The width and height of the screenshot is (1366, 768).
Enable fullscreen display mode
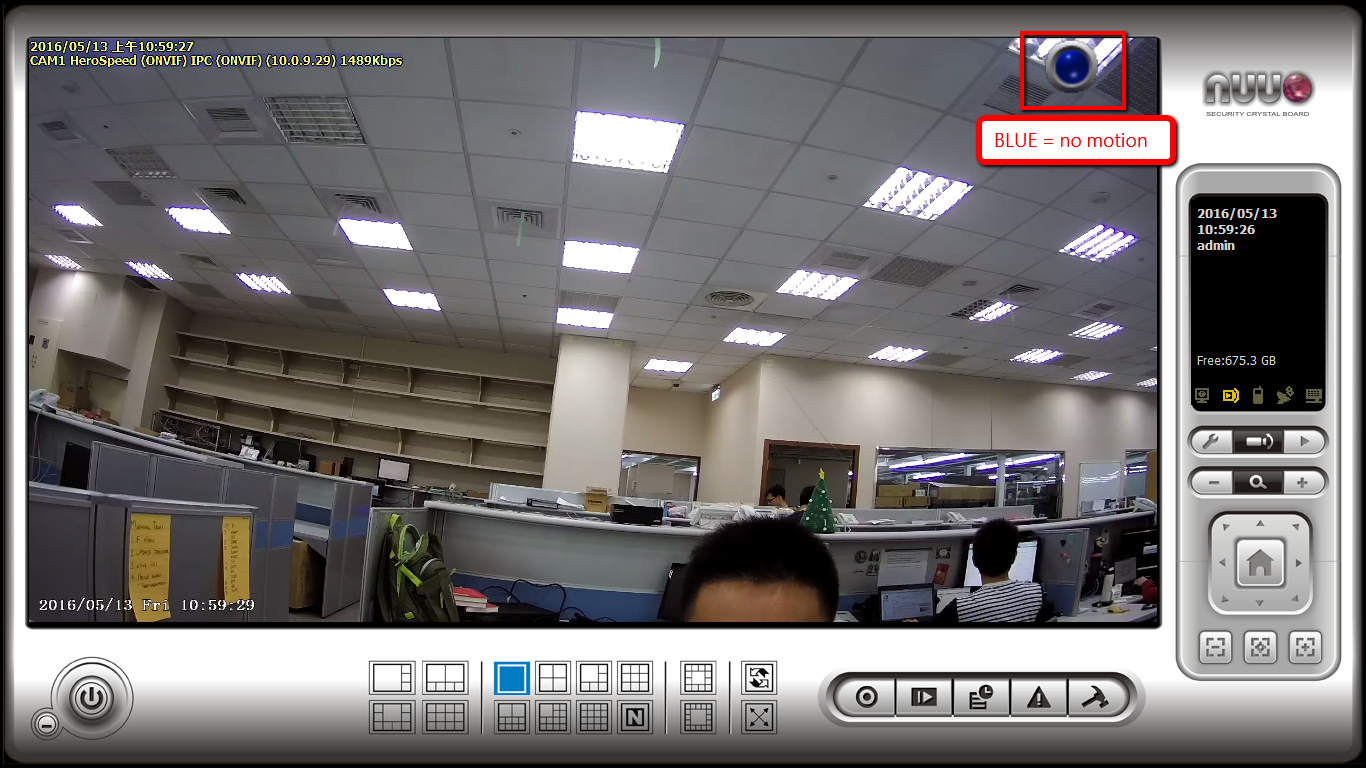[x=757, y=717]
